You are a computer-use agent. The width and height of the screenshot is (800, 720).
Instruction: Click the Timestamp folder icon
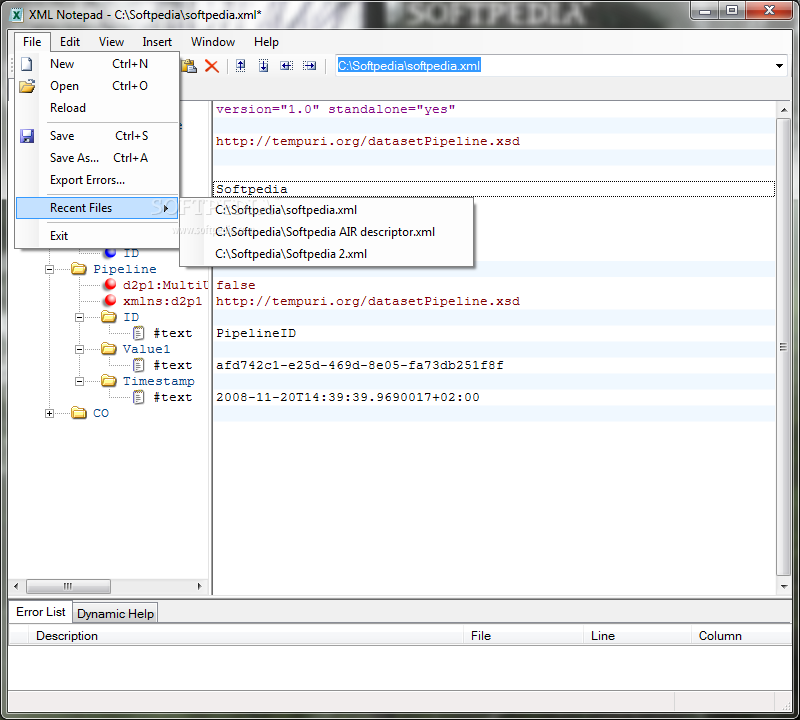pyautogui.click(x=109, y=381)
